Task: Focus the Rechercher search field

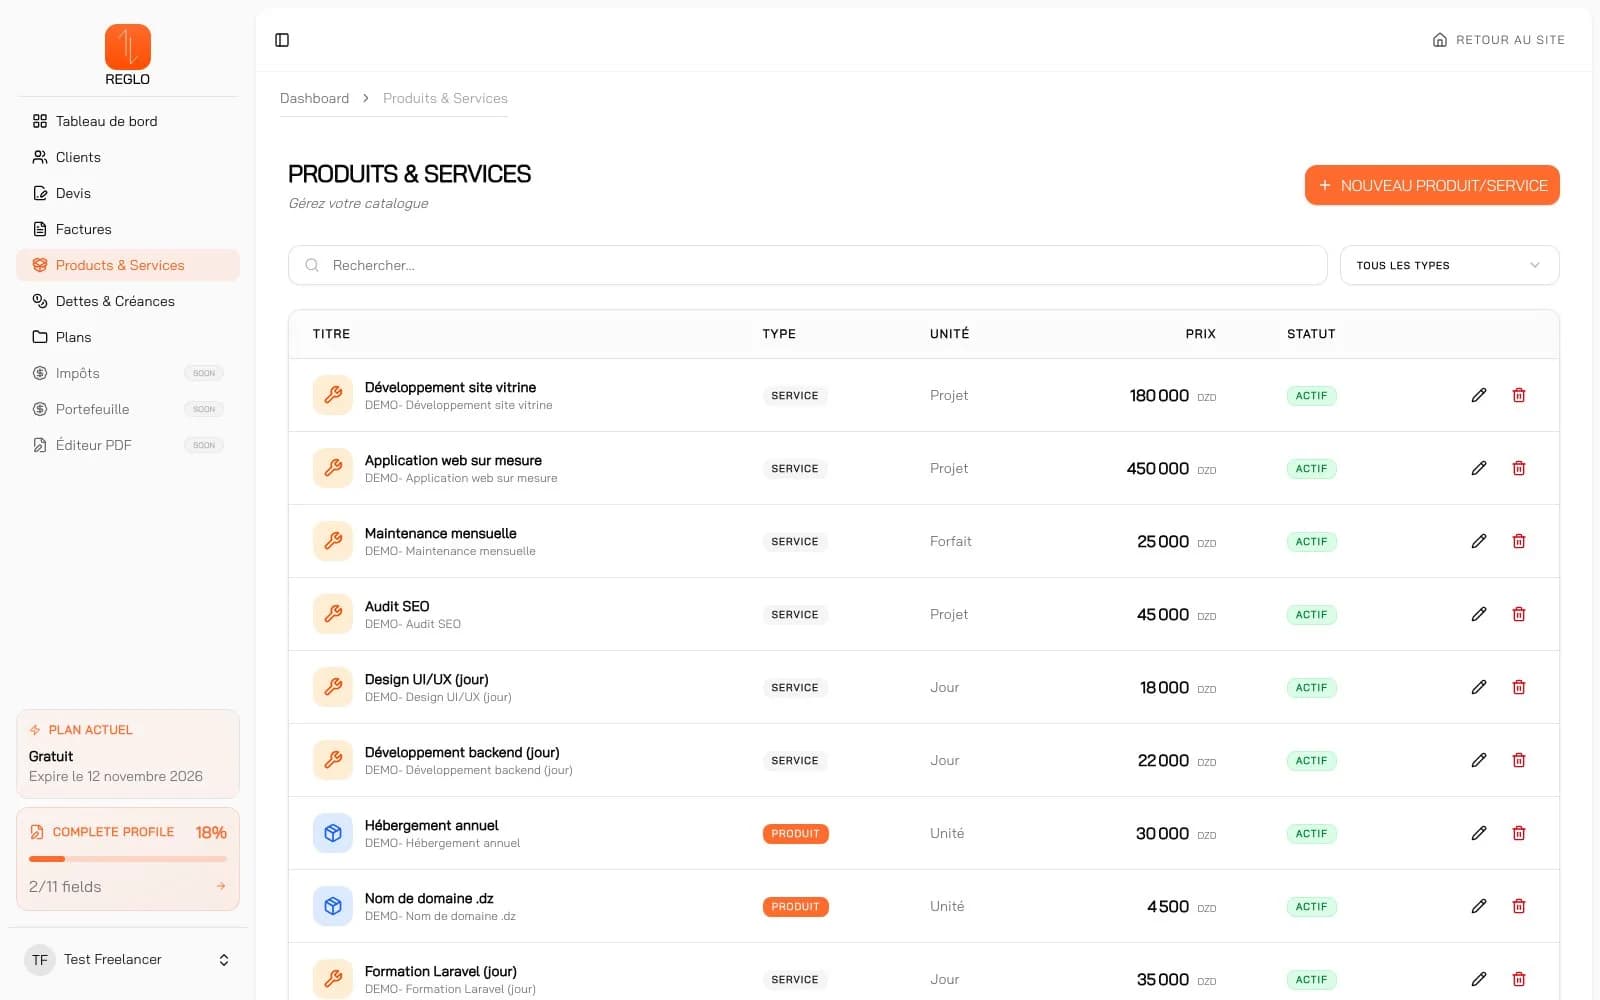Action: click(808, 265)
